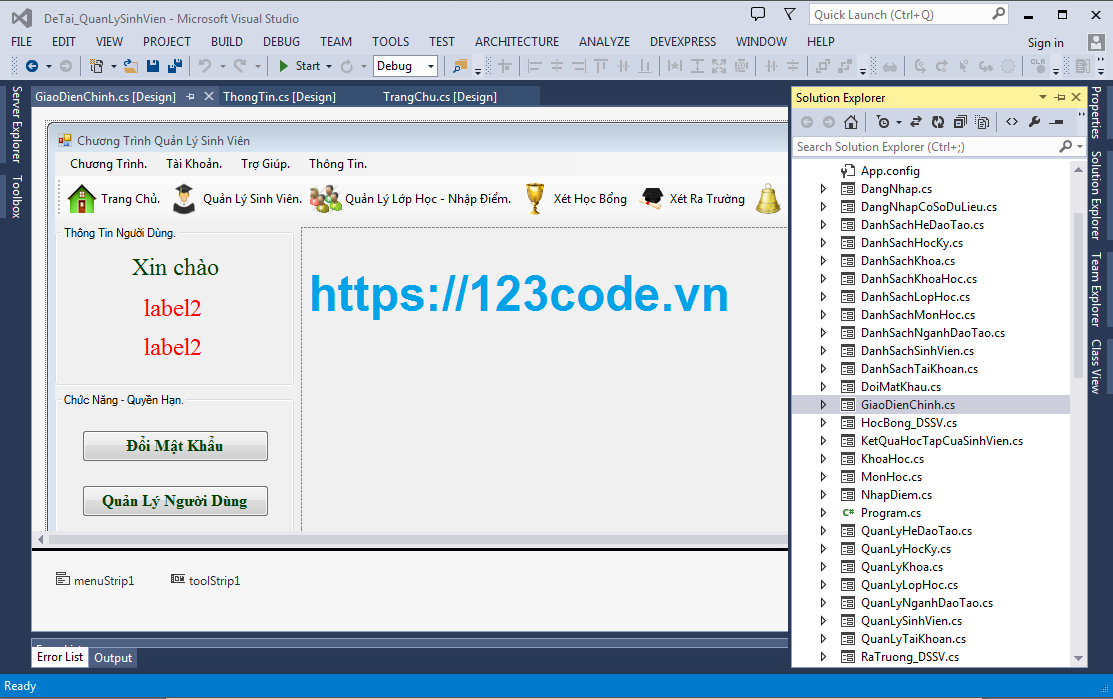Open the Debug configuration dropdown
This screenshot has height=699, width=1113.
(x=405, y=66)
